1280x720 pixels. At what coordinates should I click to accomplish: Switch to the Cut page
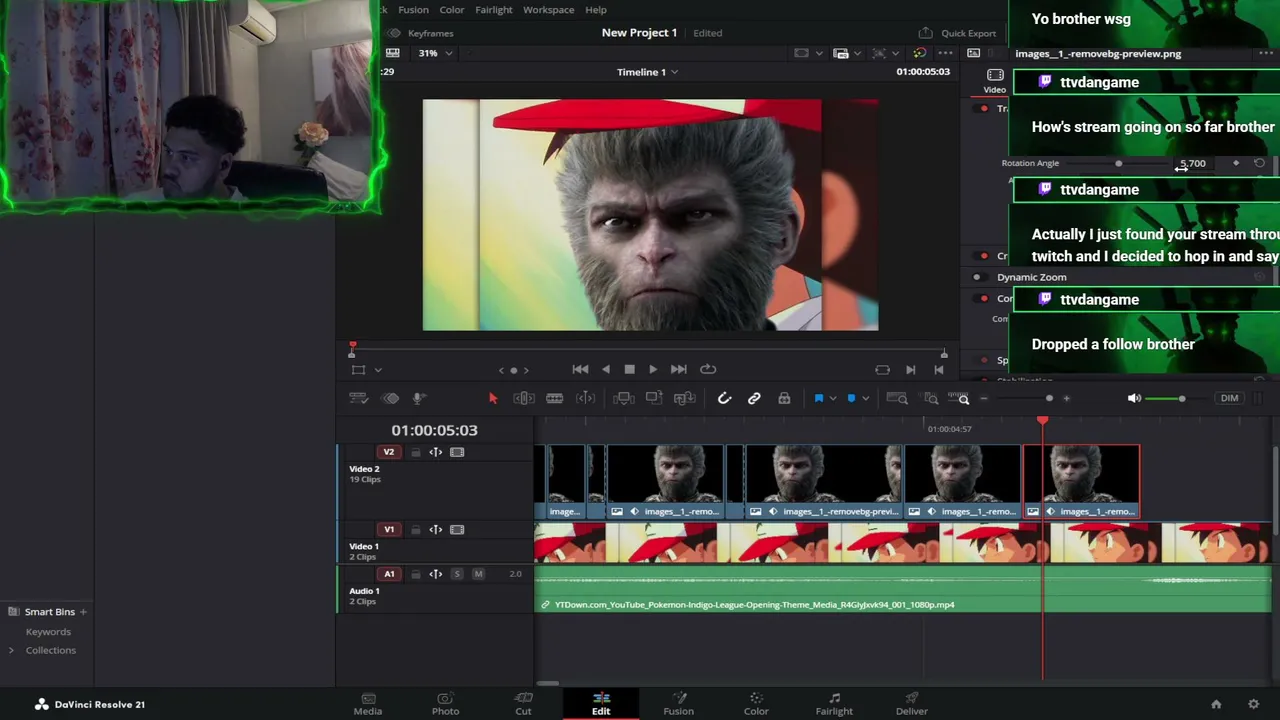click(x=523, y=704)
